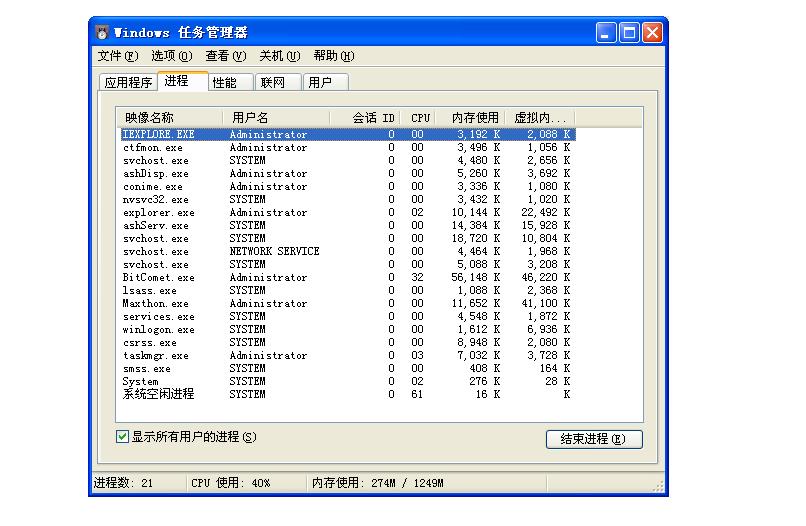Image resolution: width=806 pixels, height=526 pixels.
Task: Open the 查看(V) menu
Action: pos(226,56)
